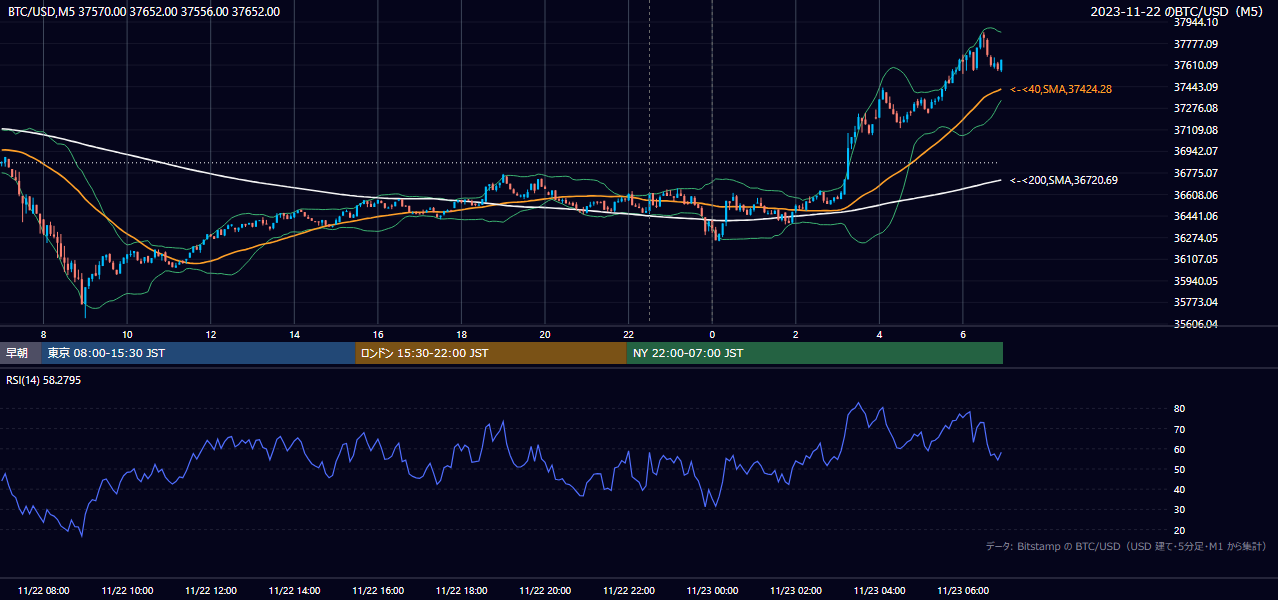Viewport: 1278px width, 600px height.
Task: Click the white 200 SMA 36720.69 label
Action: coord(1064,180)
